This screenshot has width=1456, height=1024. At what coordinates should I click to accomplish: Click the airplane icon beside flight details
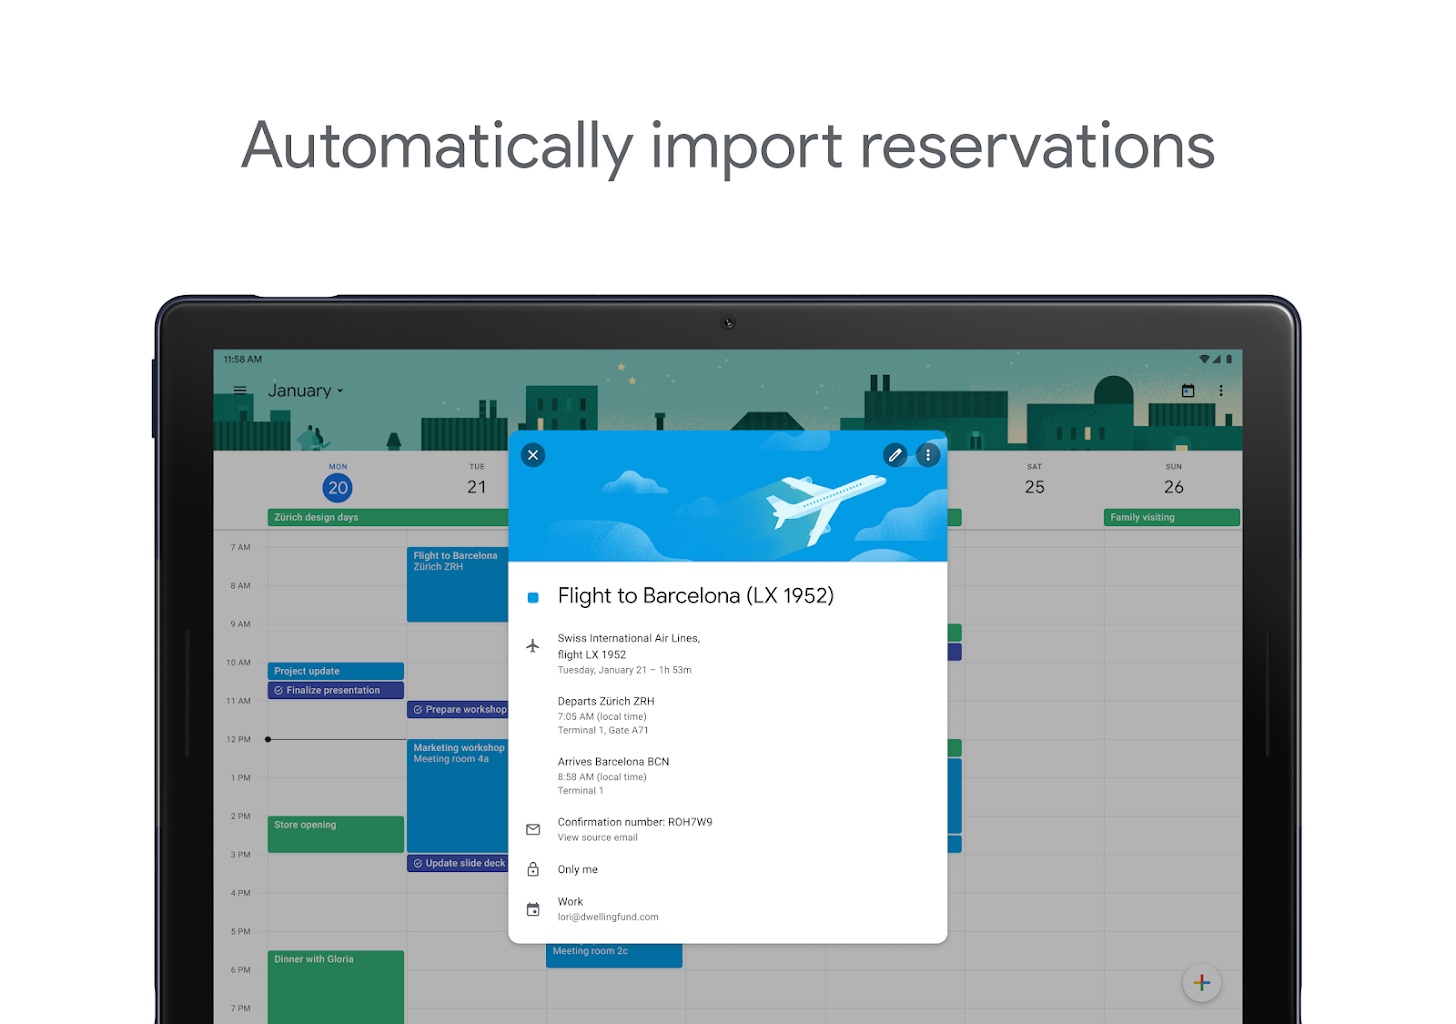tap(533, 646)
